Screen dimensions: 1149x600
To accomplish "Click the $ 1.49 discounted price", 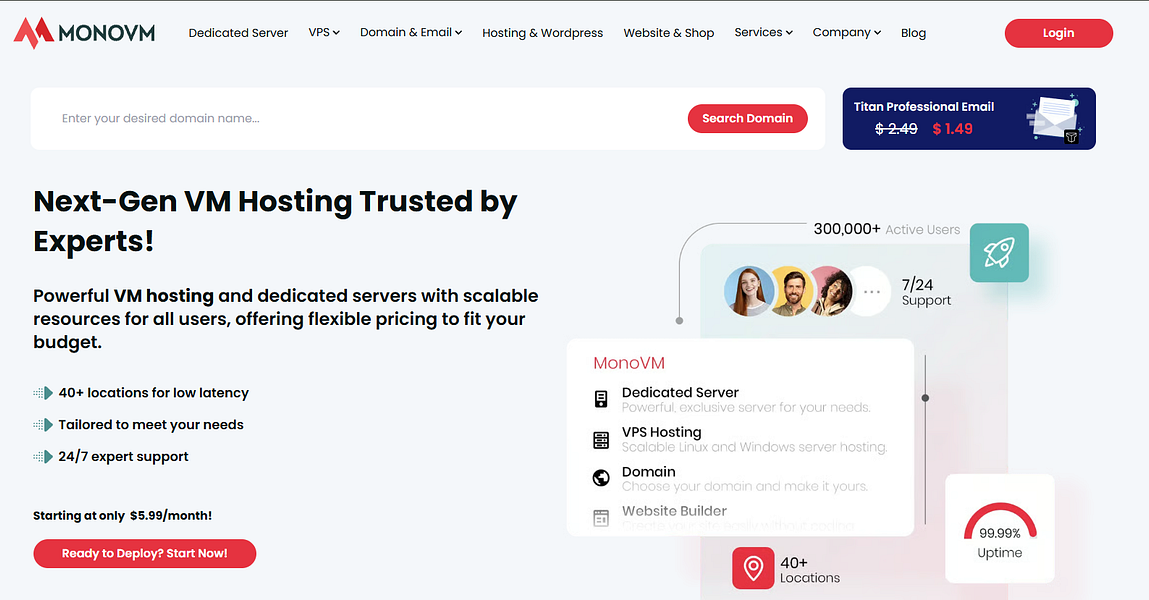I will click(953, 129).
